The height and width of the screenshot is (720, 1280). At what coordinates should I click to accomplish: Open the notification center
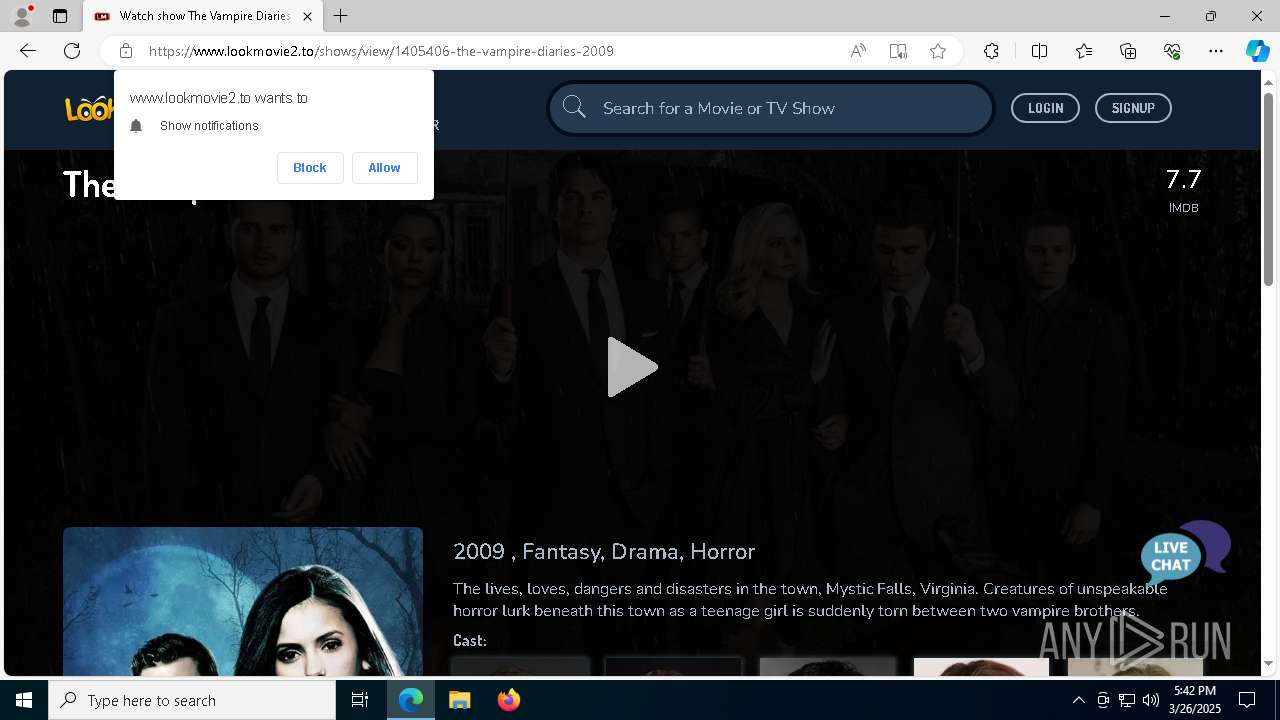[1247, 700]
